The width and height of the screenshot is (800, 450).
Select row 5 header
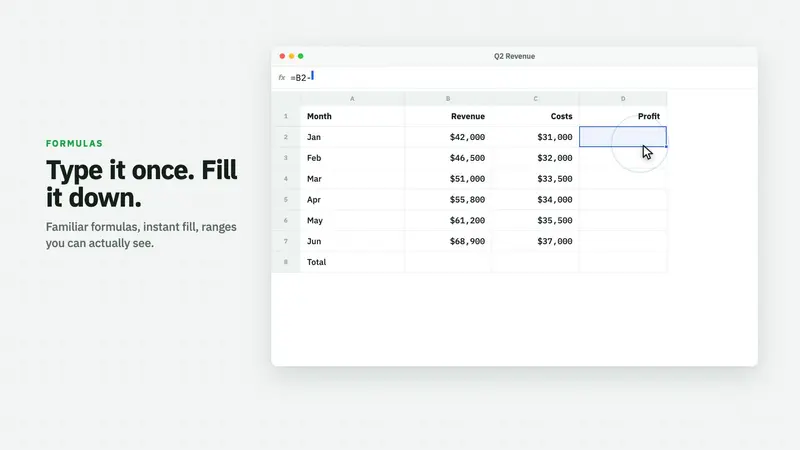coord(286,199)
